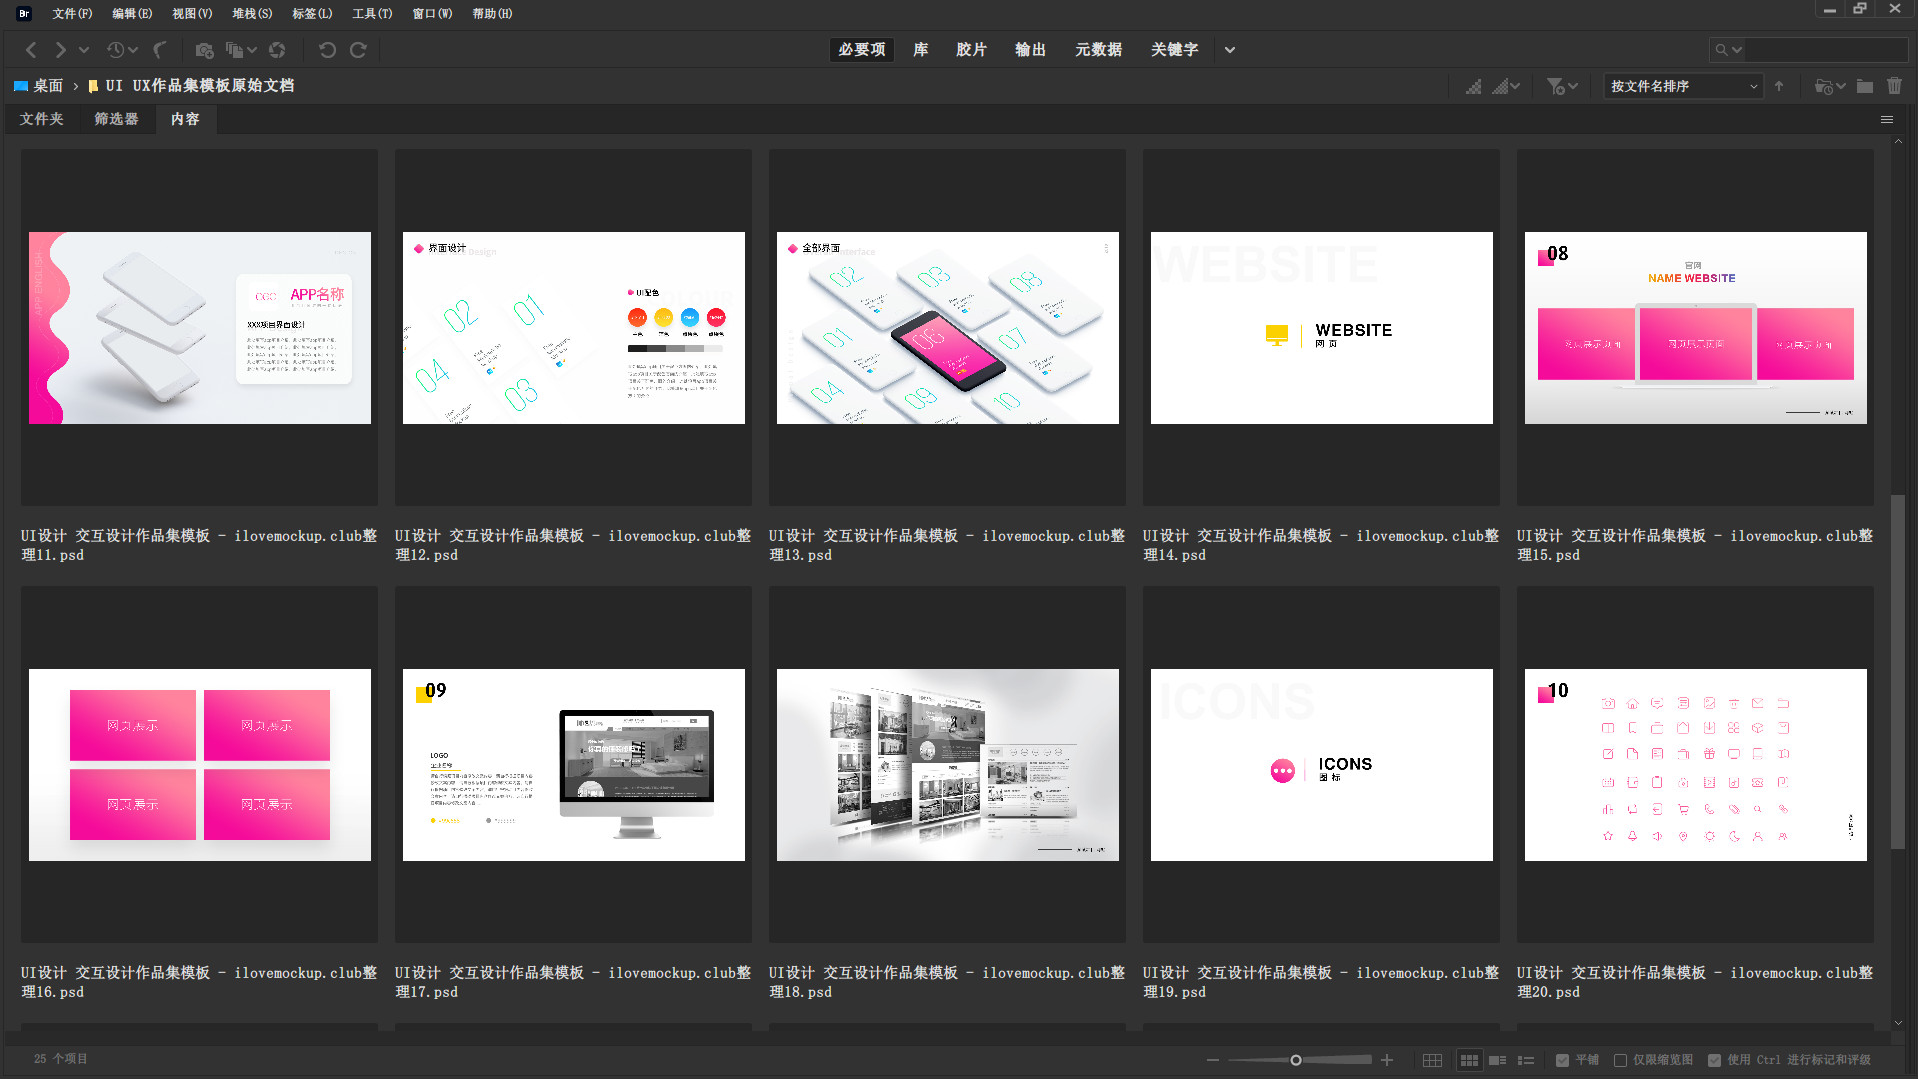Open the 工具(T) menu
Screen dimensions: 1918x1079
pyautogui.click(x=371, y=14)
